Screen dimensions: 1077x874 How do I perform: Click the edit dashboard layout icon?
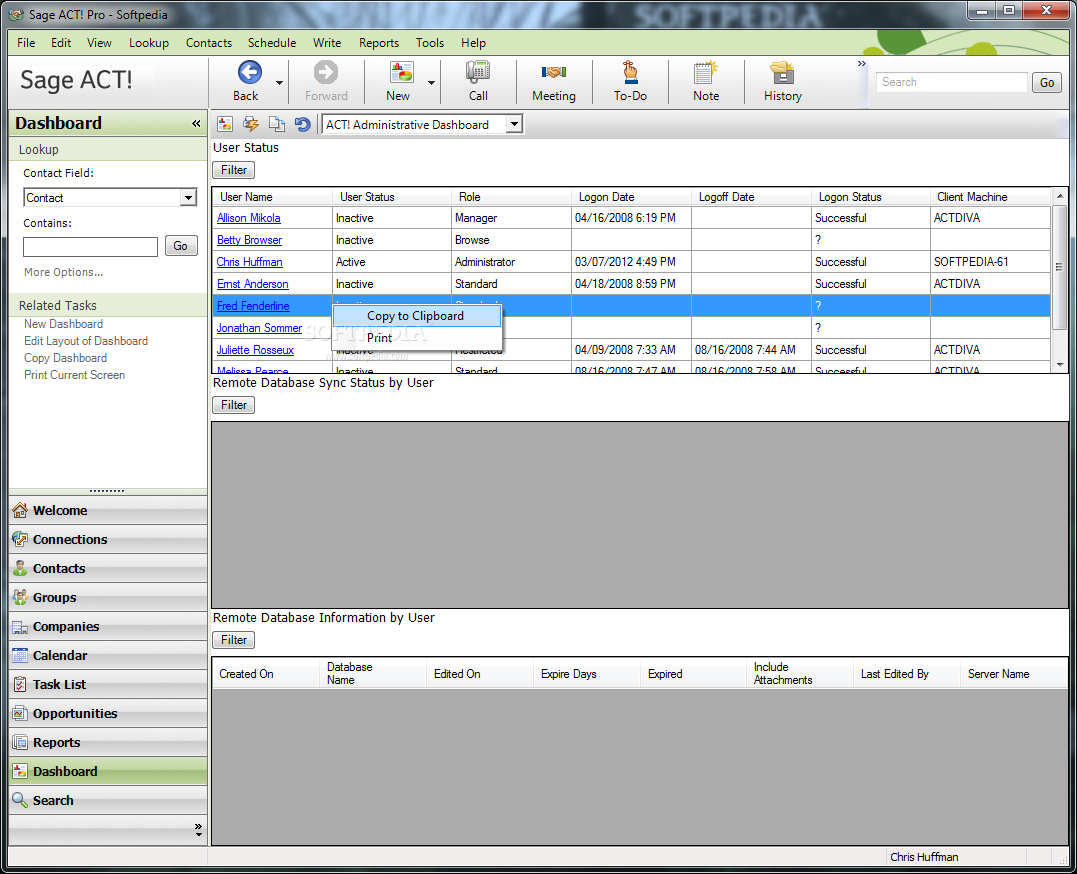click(251, 124)
